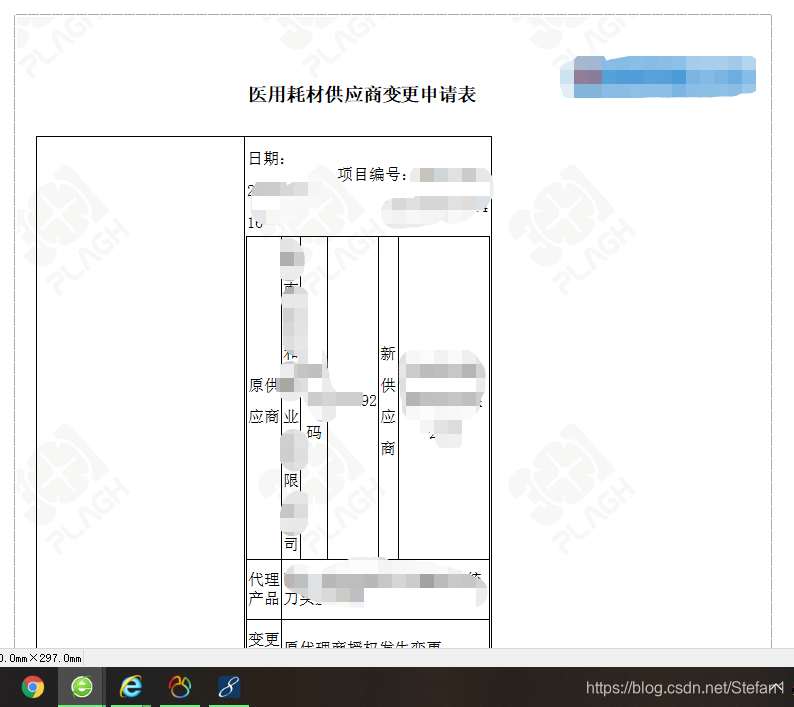Open Internet Explorer from the taskbar
794x707 pixels.
131,687
